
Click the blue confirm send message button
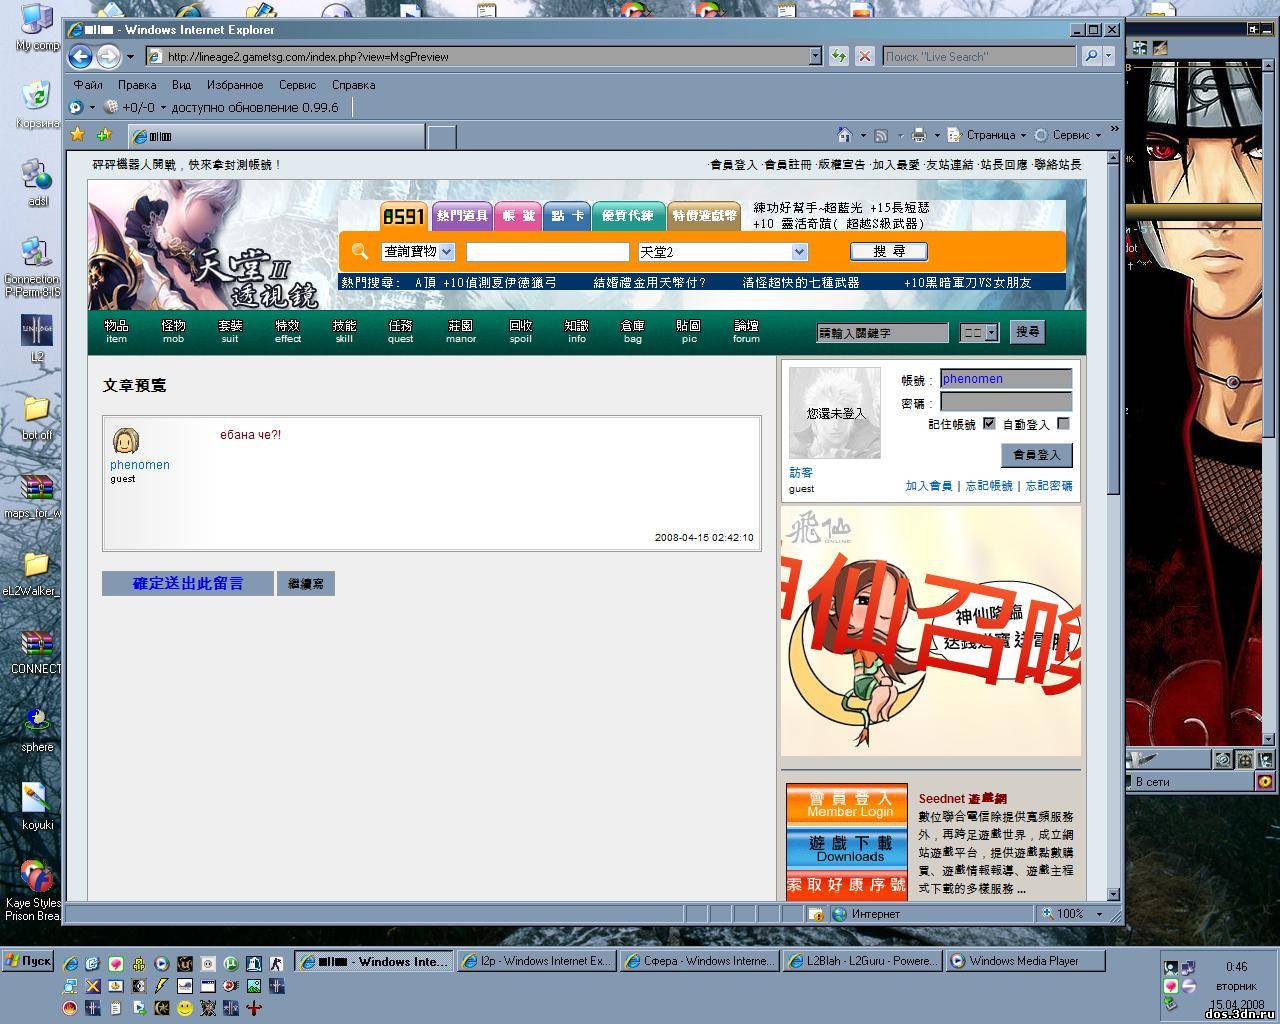(187, 584)
